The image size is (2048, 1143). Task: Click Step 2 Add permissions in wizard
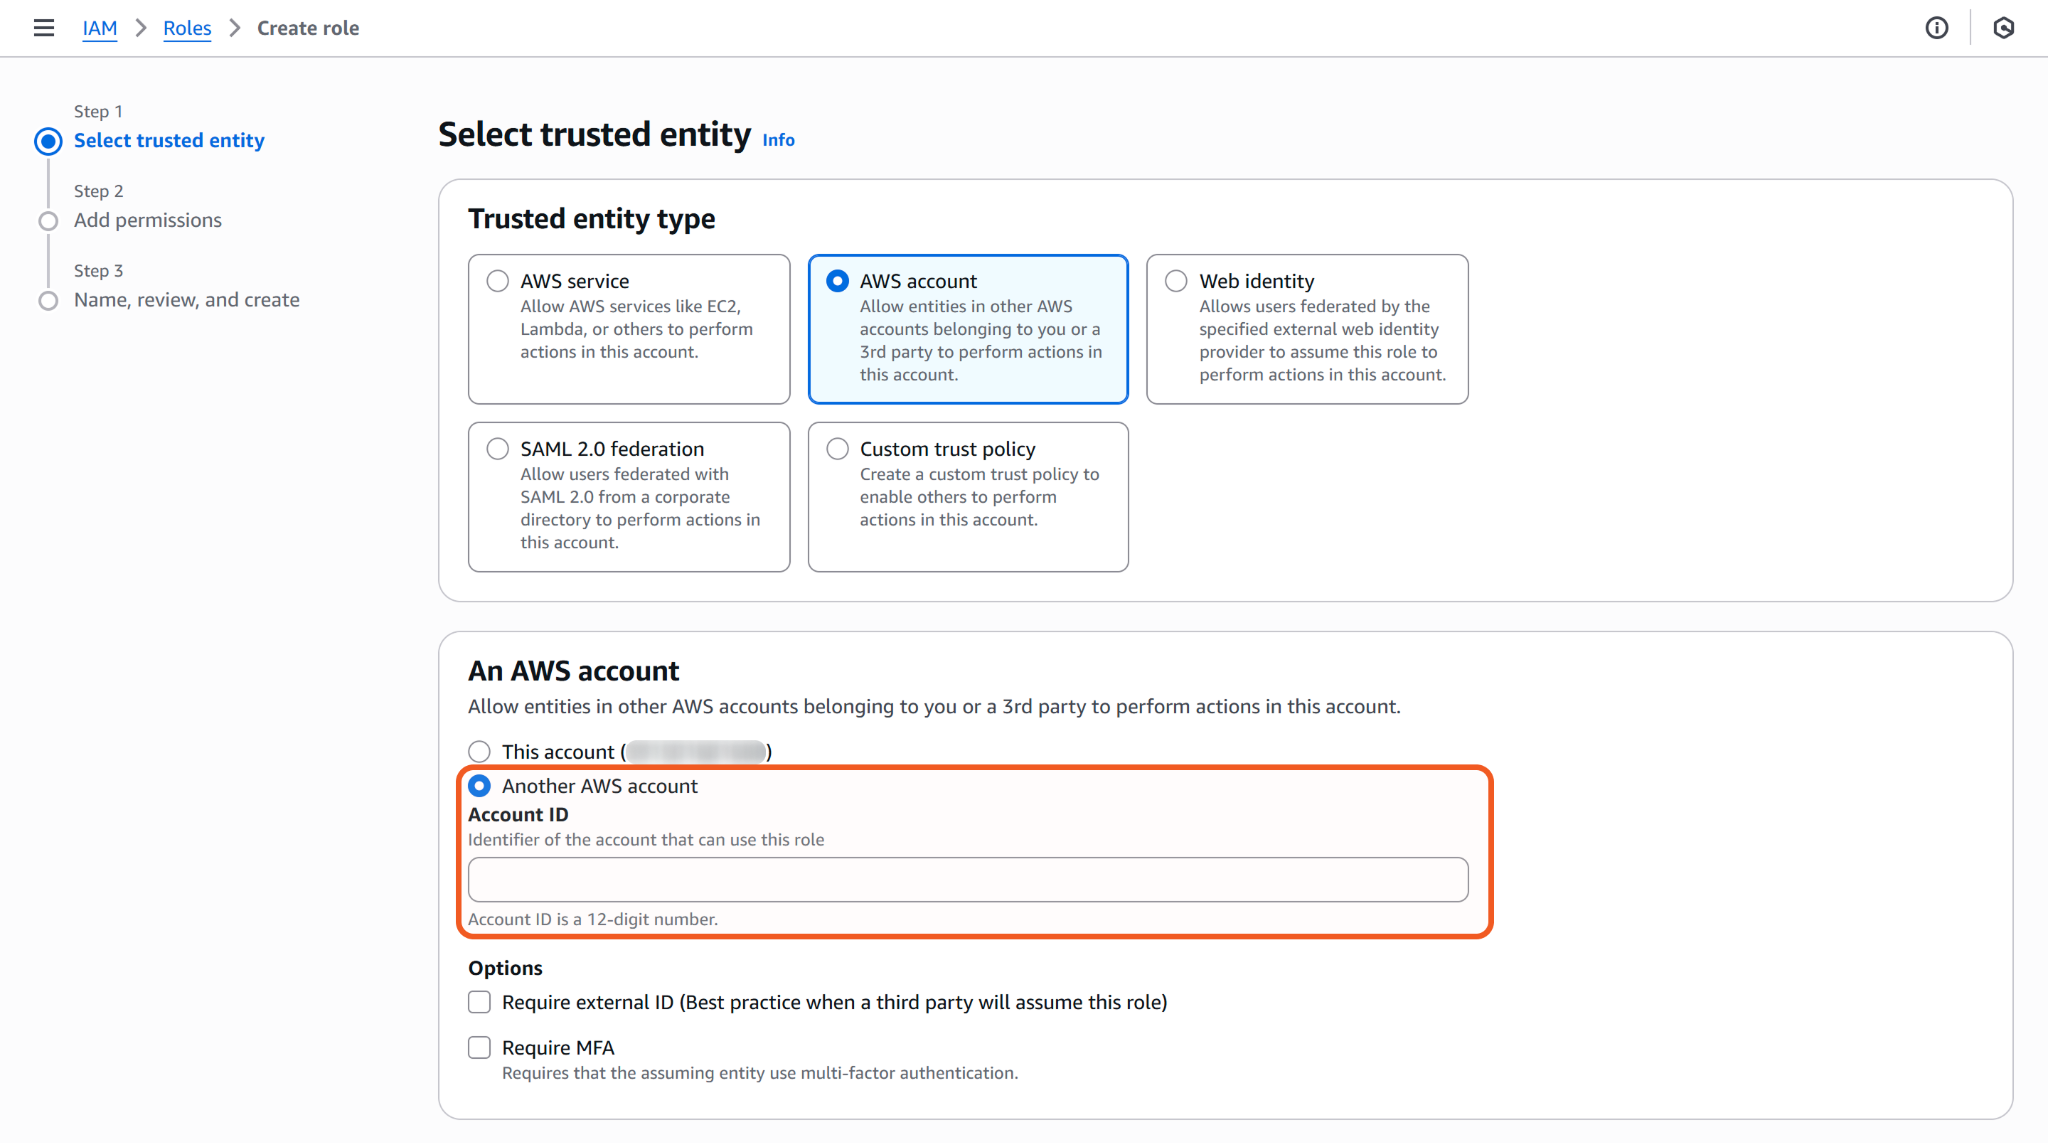148,220
